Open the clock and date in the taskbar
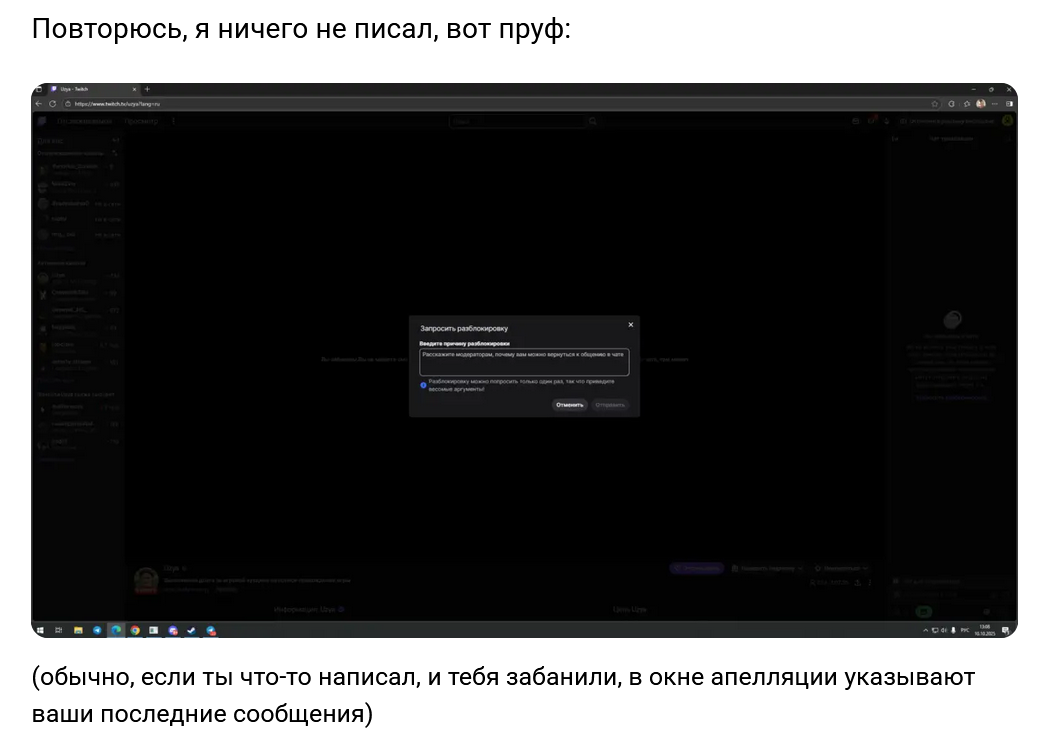Viewport: 1041px width, 747px height. pos(985,630)
